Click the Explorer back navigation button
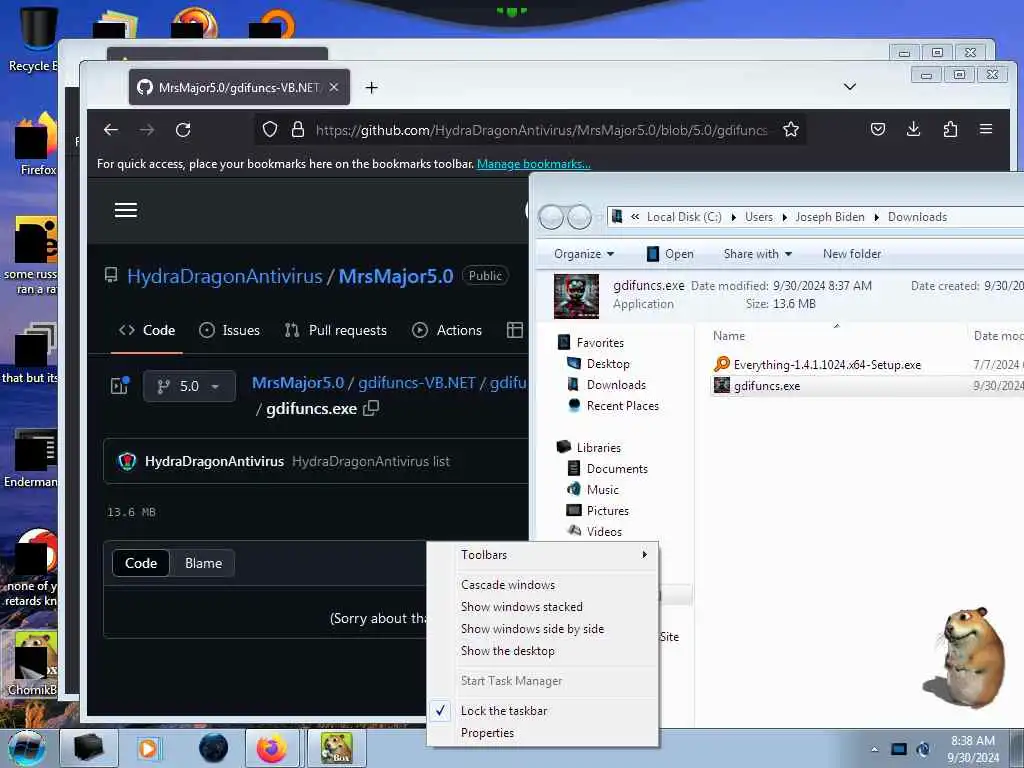This screenshot has width=1024, height=768. [x=551, y=217]
